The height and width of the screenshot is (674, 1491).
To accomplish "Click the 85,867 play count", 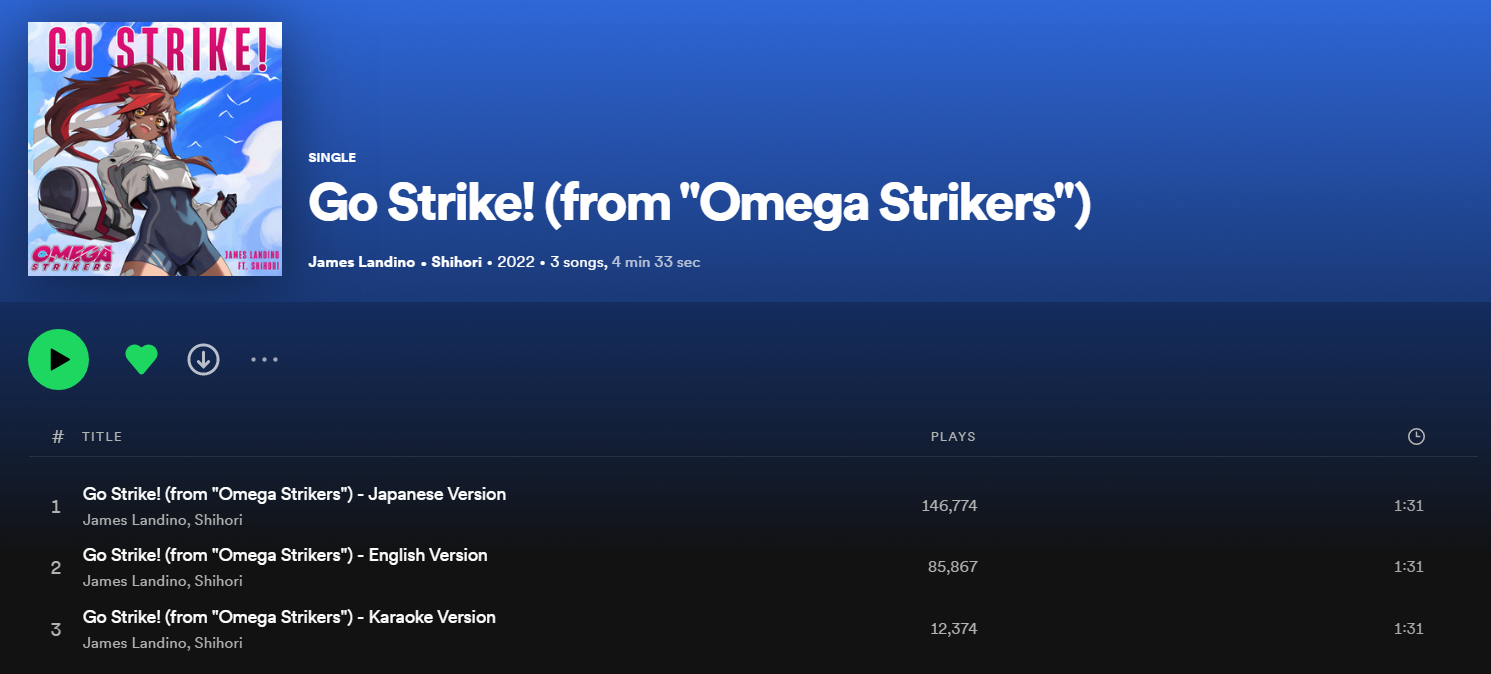I will [x=952, y=567].
